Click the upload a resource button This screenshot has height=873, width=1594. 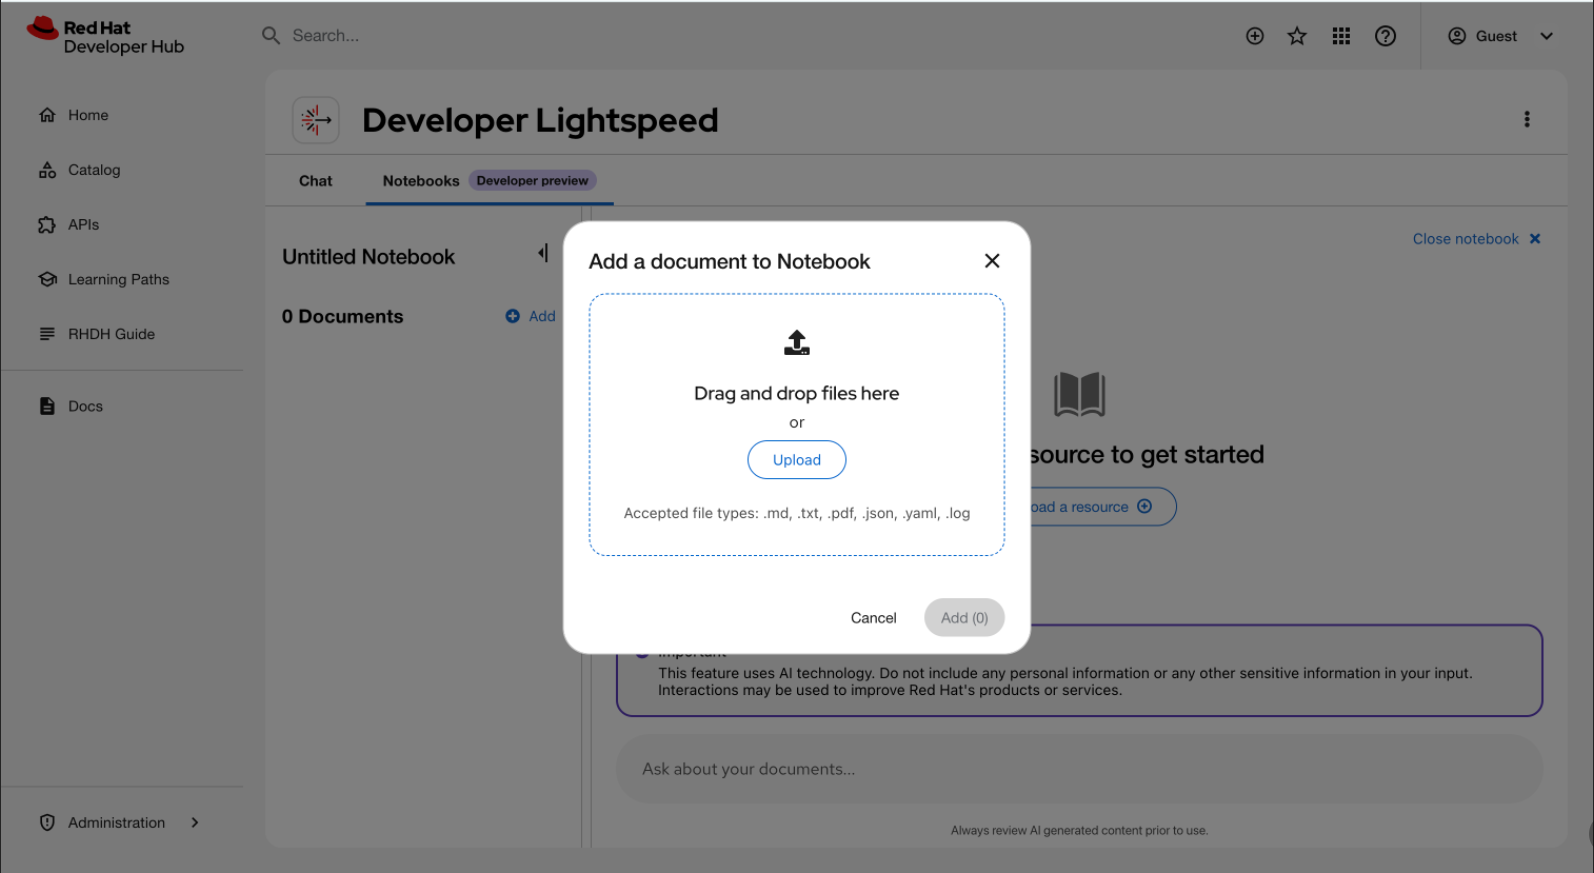(x=1103, y=507)
